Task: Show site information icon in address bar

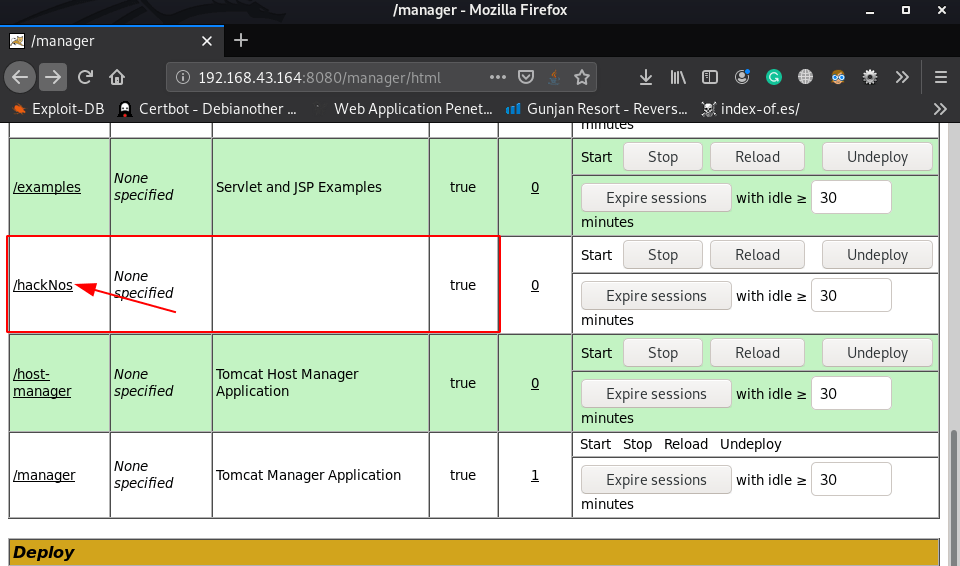Action: (x=182, y=77)
